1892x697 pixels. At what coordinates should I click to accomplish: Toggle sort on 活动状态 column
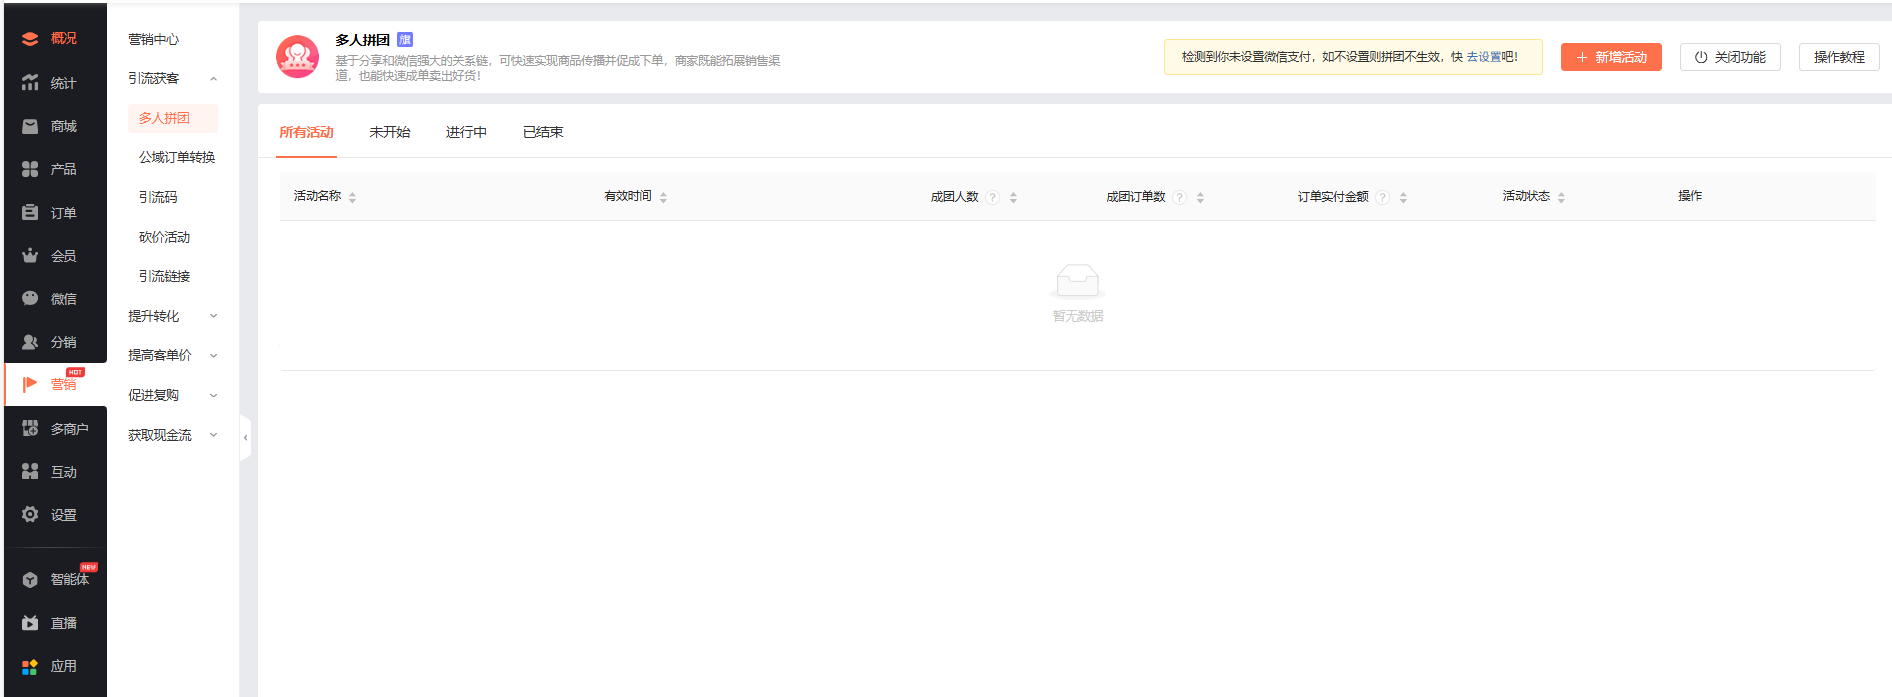(1561, 197)
